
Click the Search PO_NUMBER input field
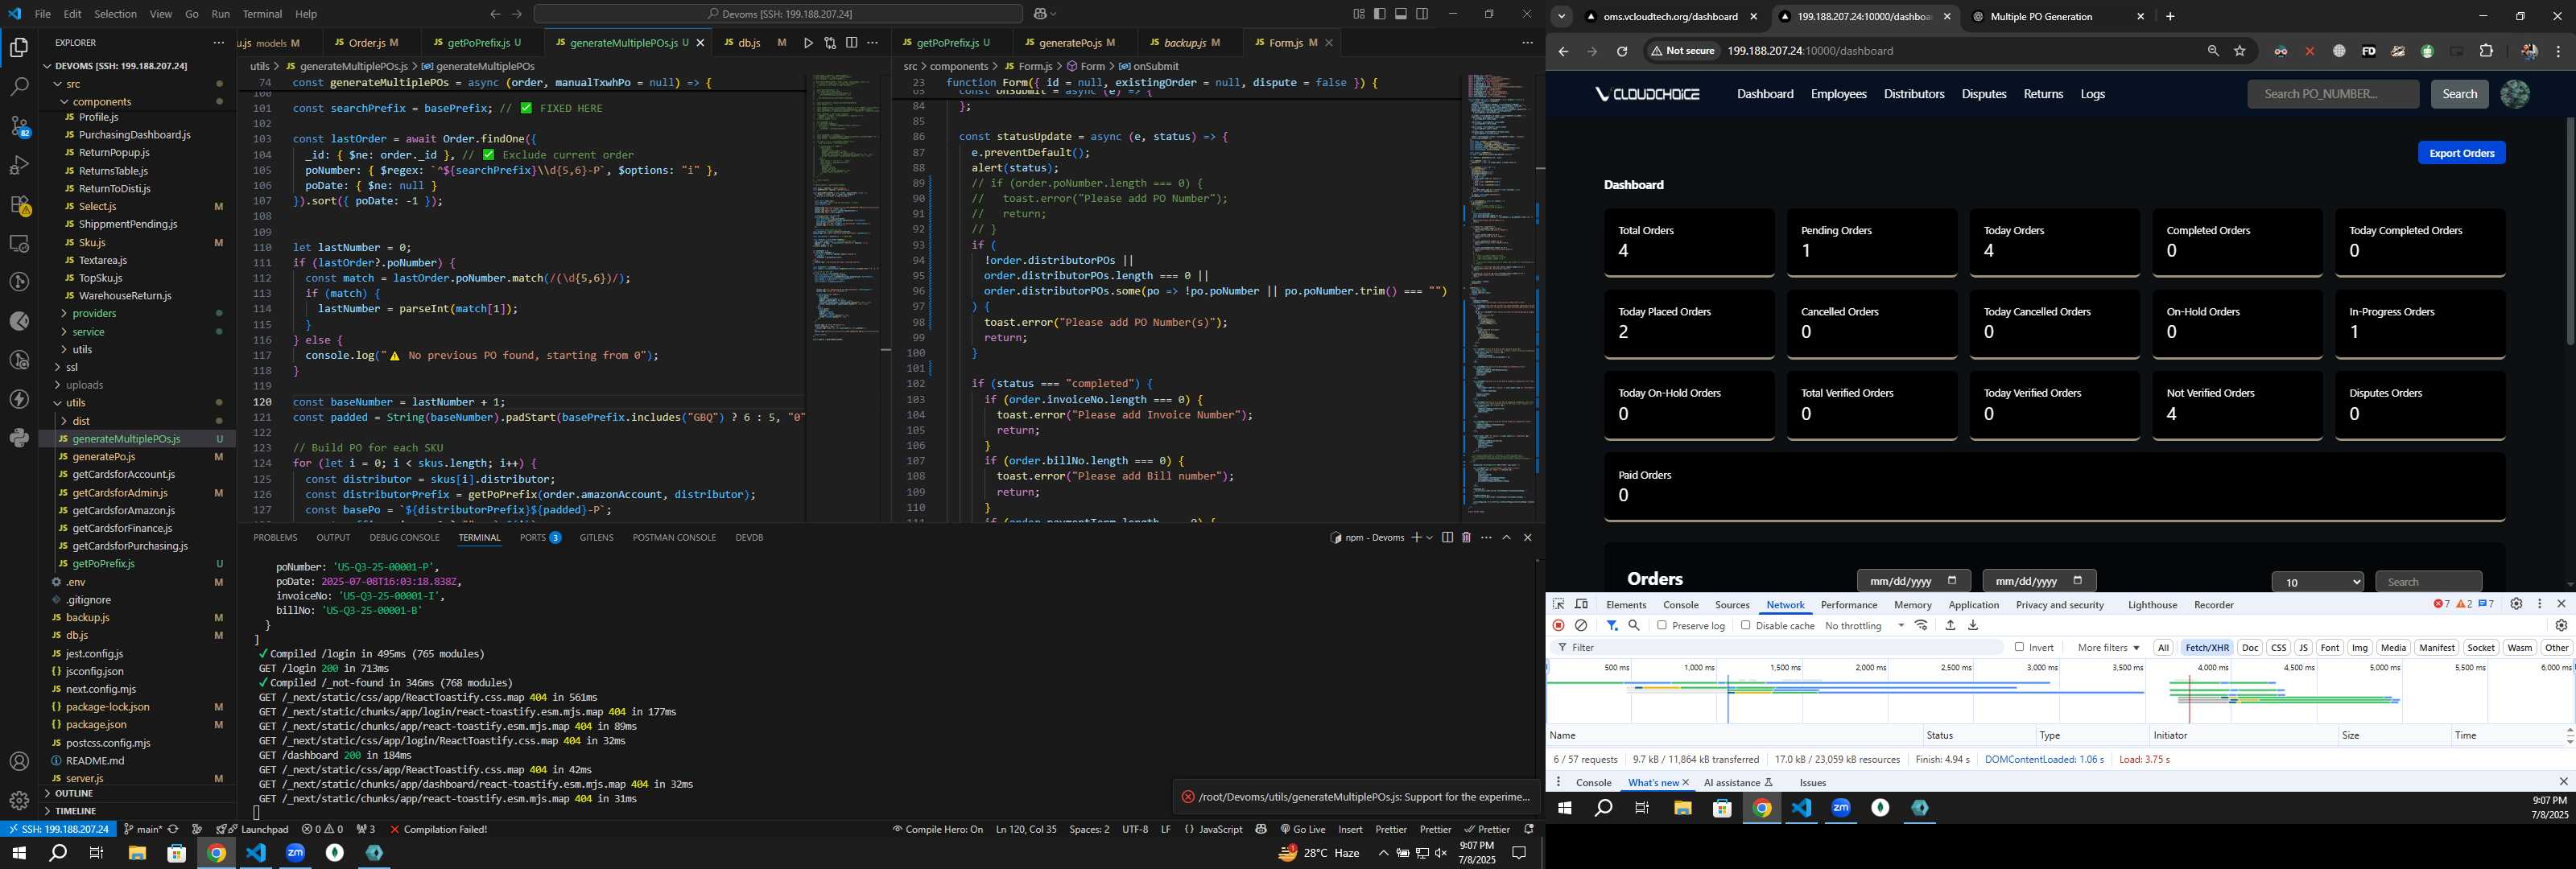pyautogui.click(x=2332, y=94)
